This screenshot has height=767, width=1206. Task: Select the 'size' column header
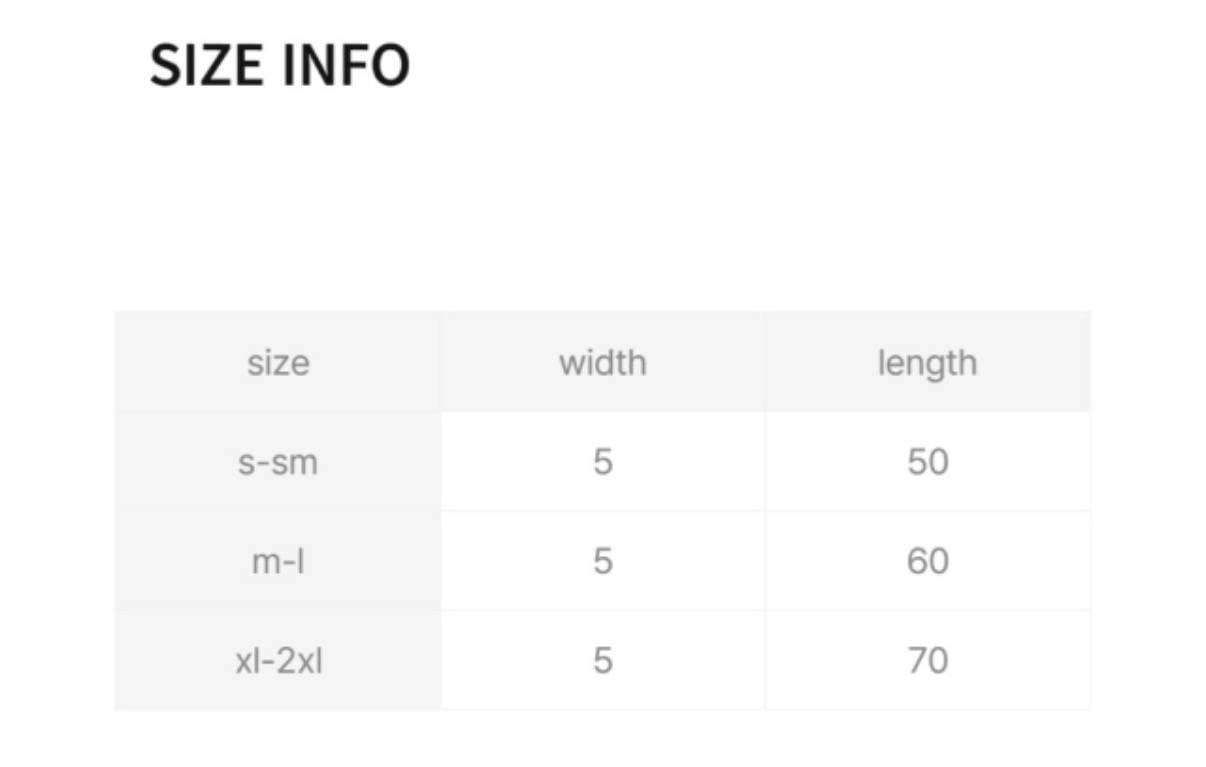(x=278, y=362)
